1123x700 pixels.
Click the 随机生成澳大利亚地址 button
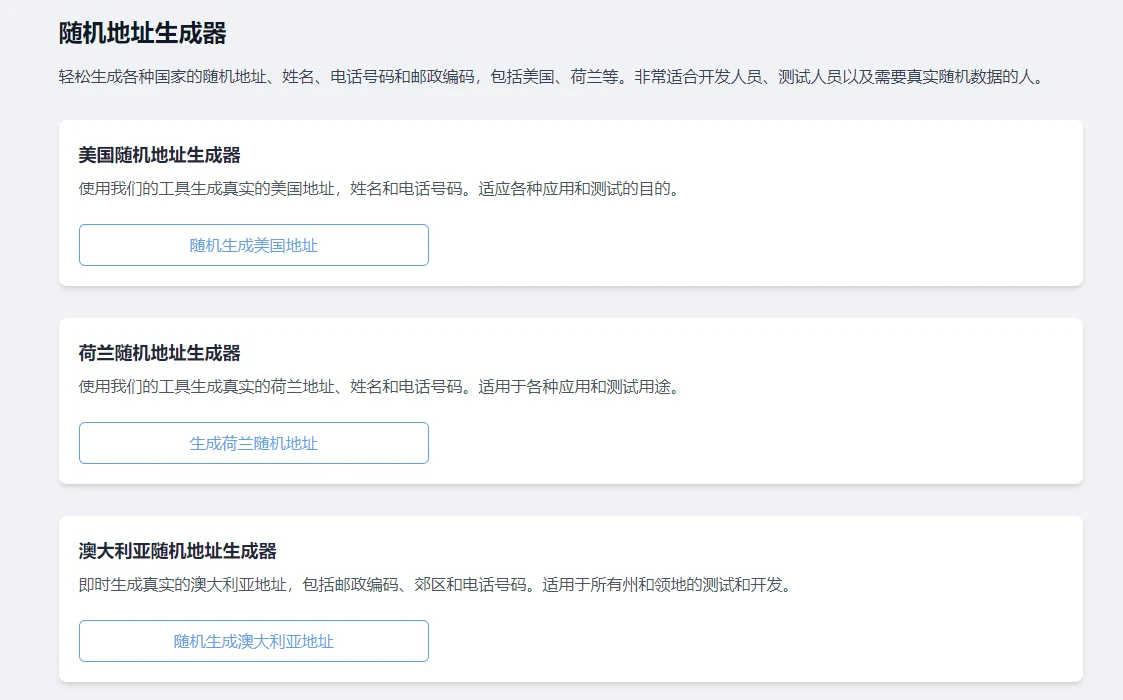[254, 641]
